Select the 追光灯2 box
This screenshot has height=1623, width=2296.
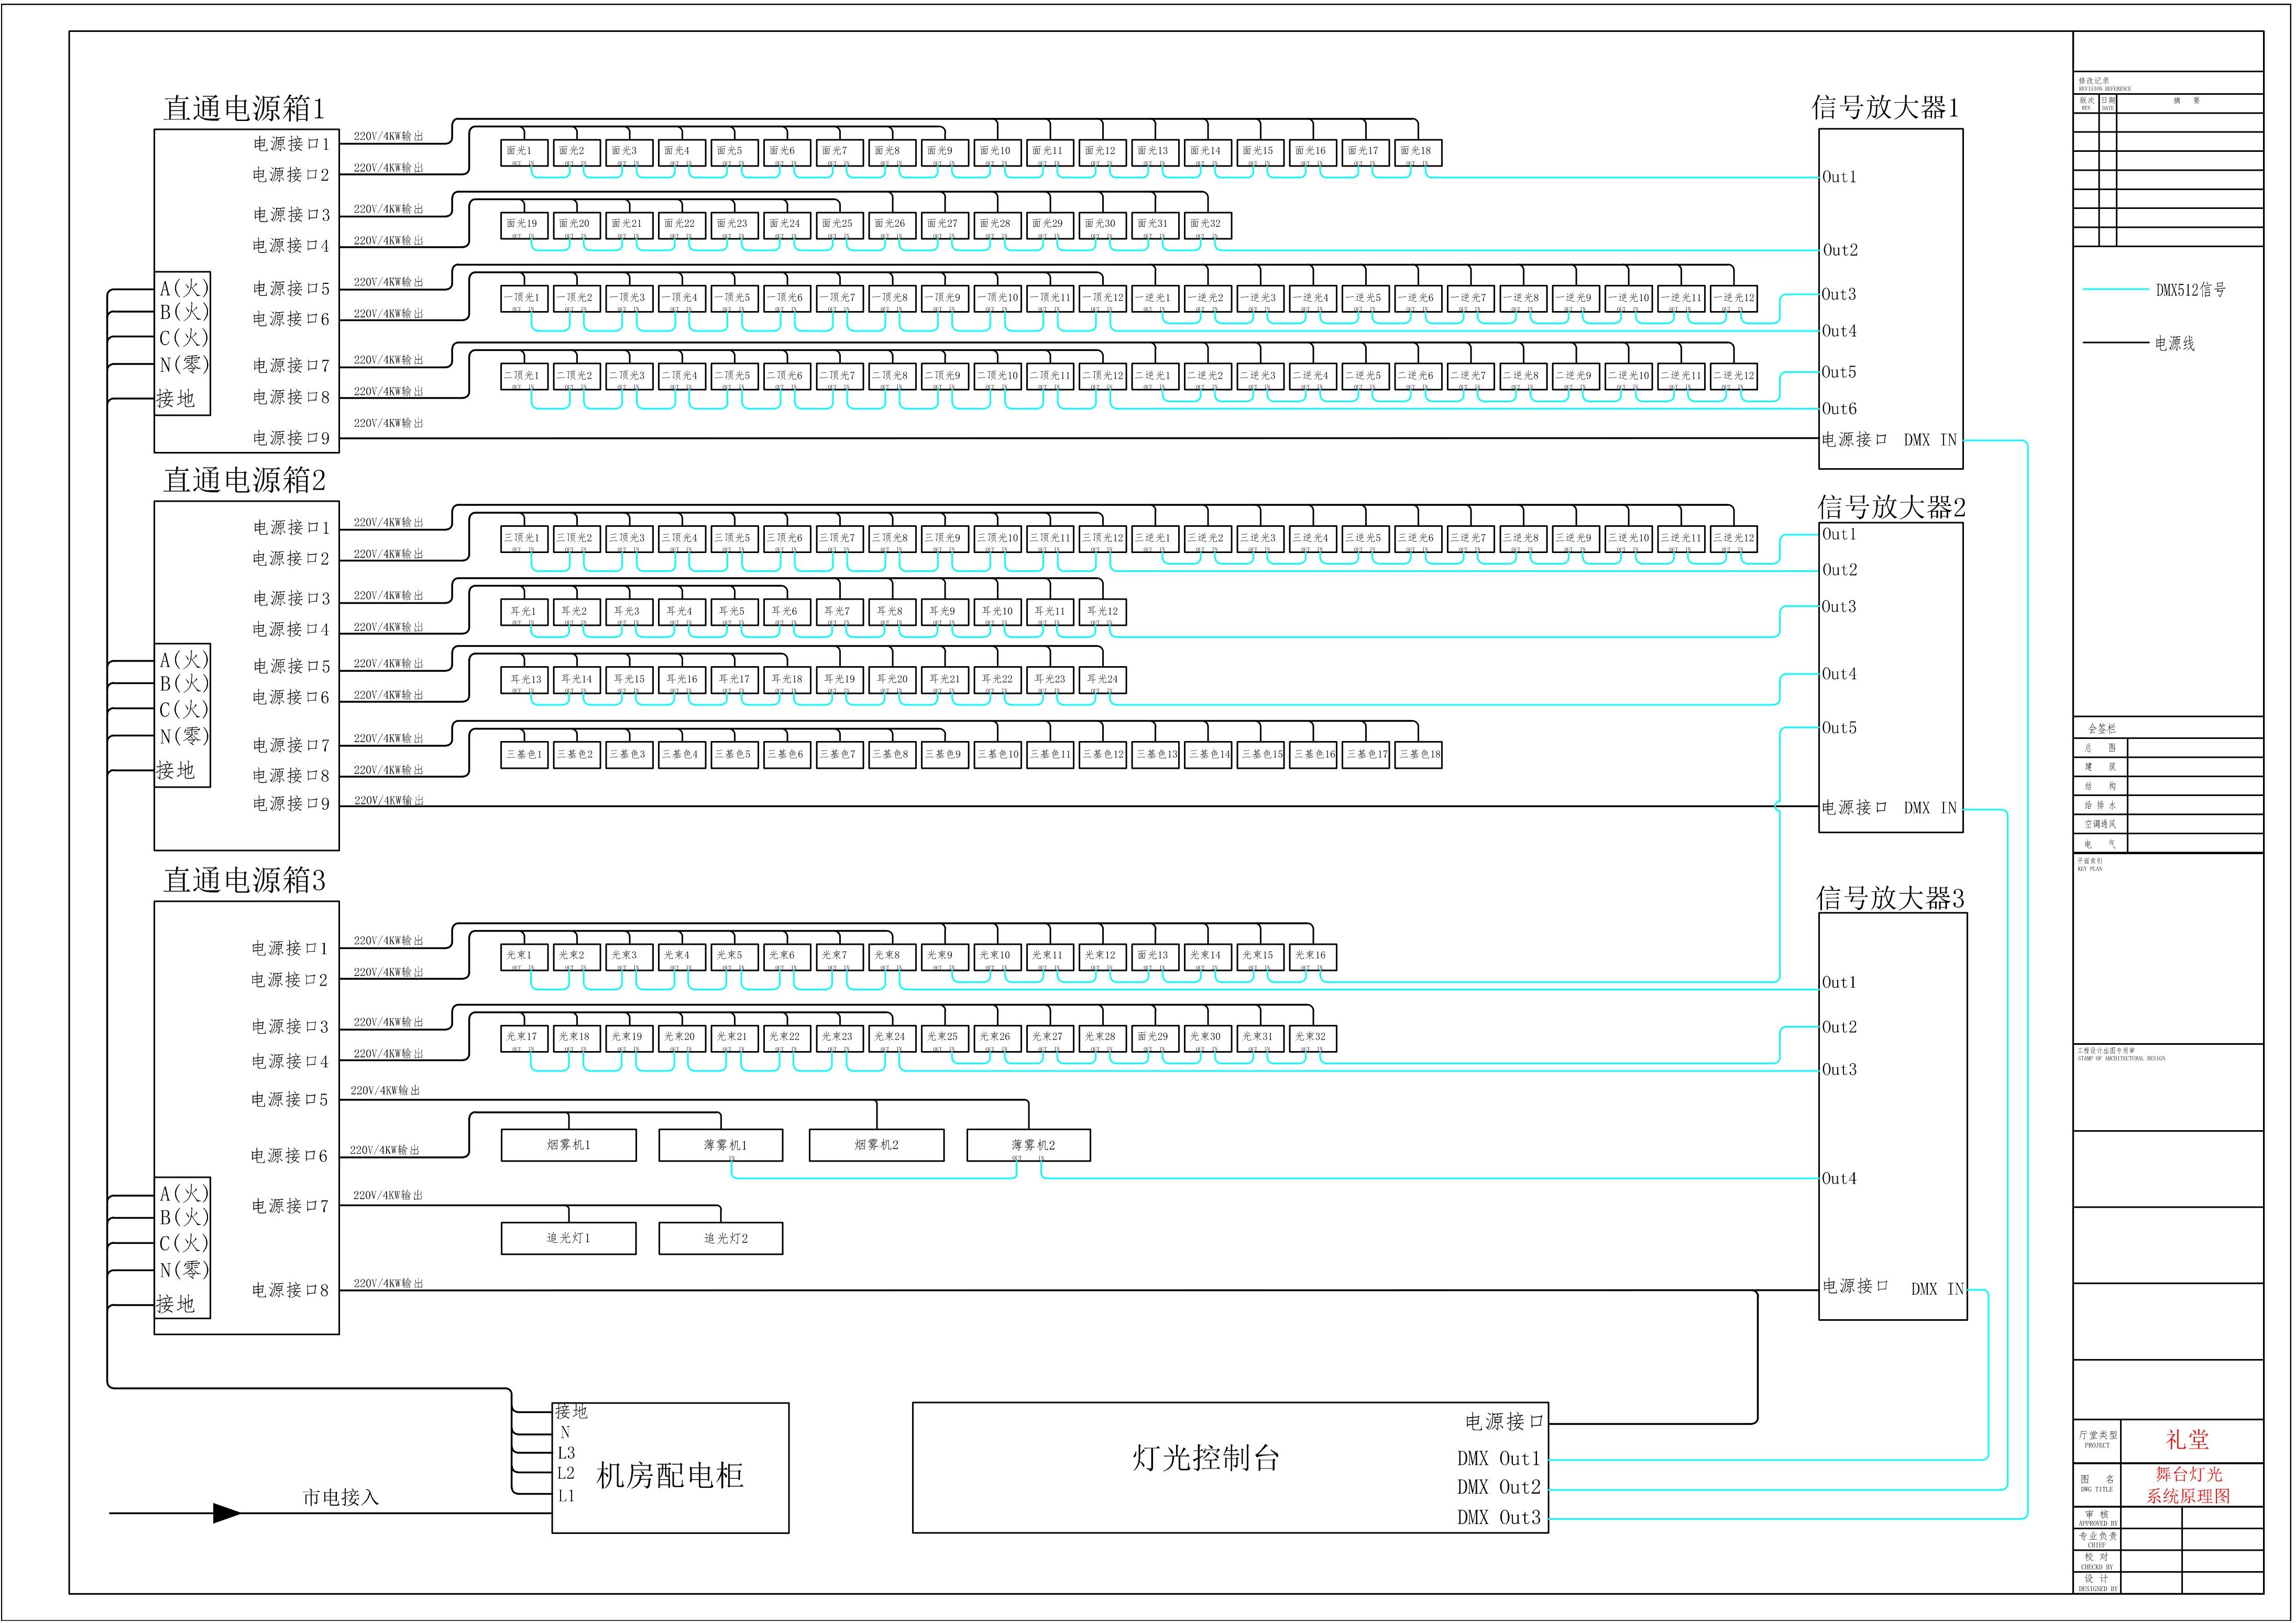click(720, 1238)
